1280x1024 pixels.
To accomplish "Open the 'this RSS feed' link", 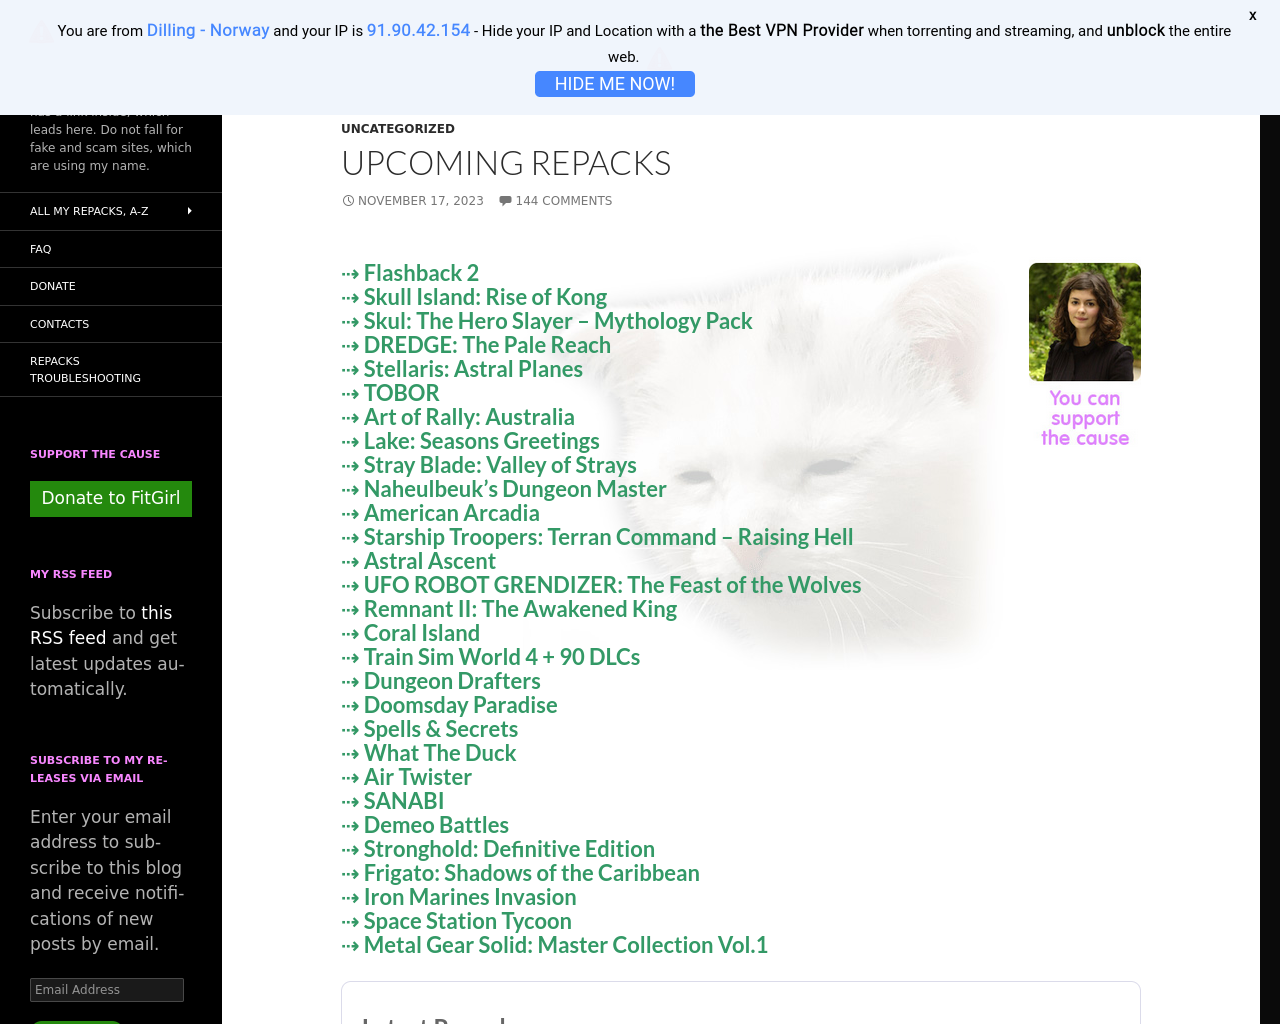I will (101, 625).
